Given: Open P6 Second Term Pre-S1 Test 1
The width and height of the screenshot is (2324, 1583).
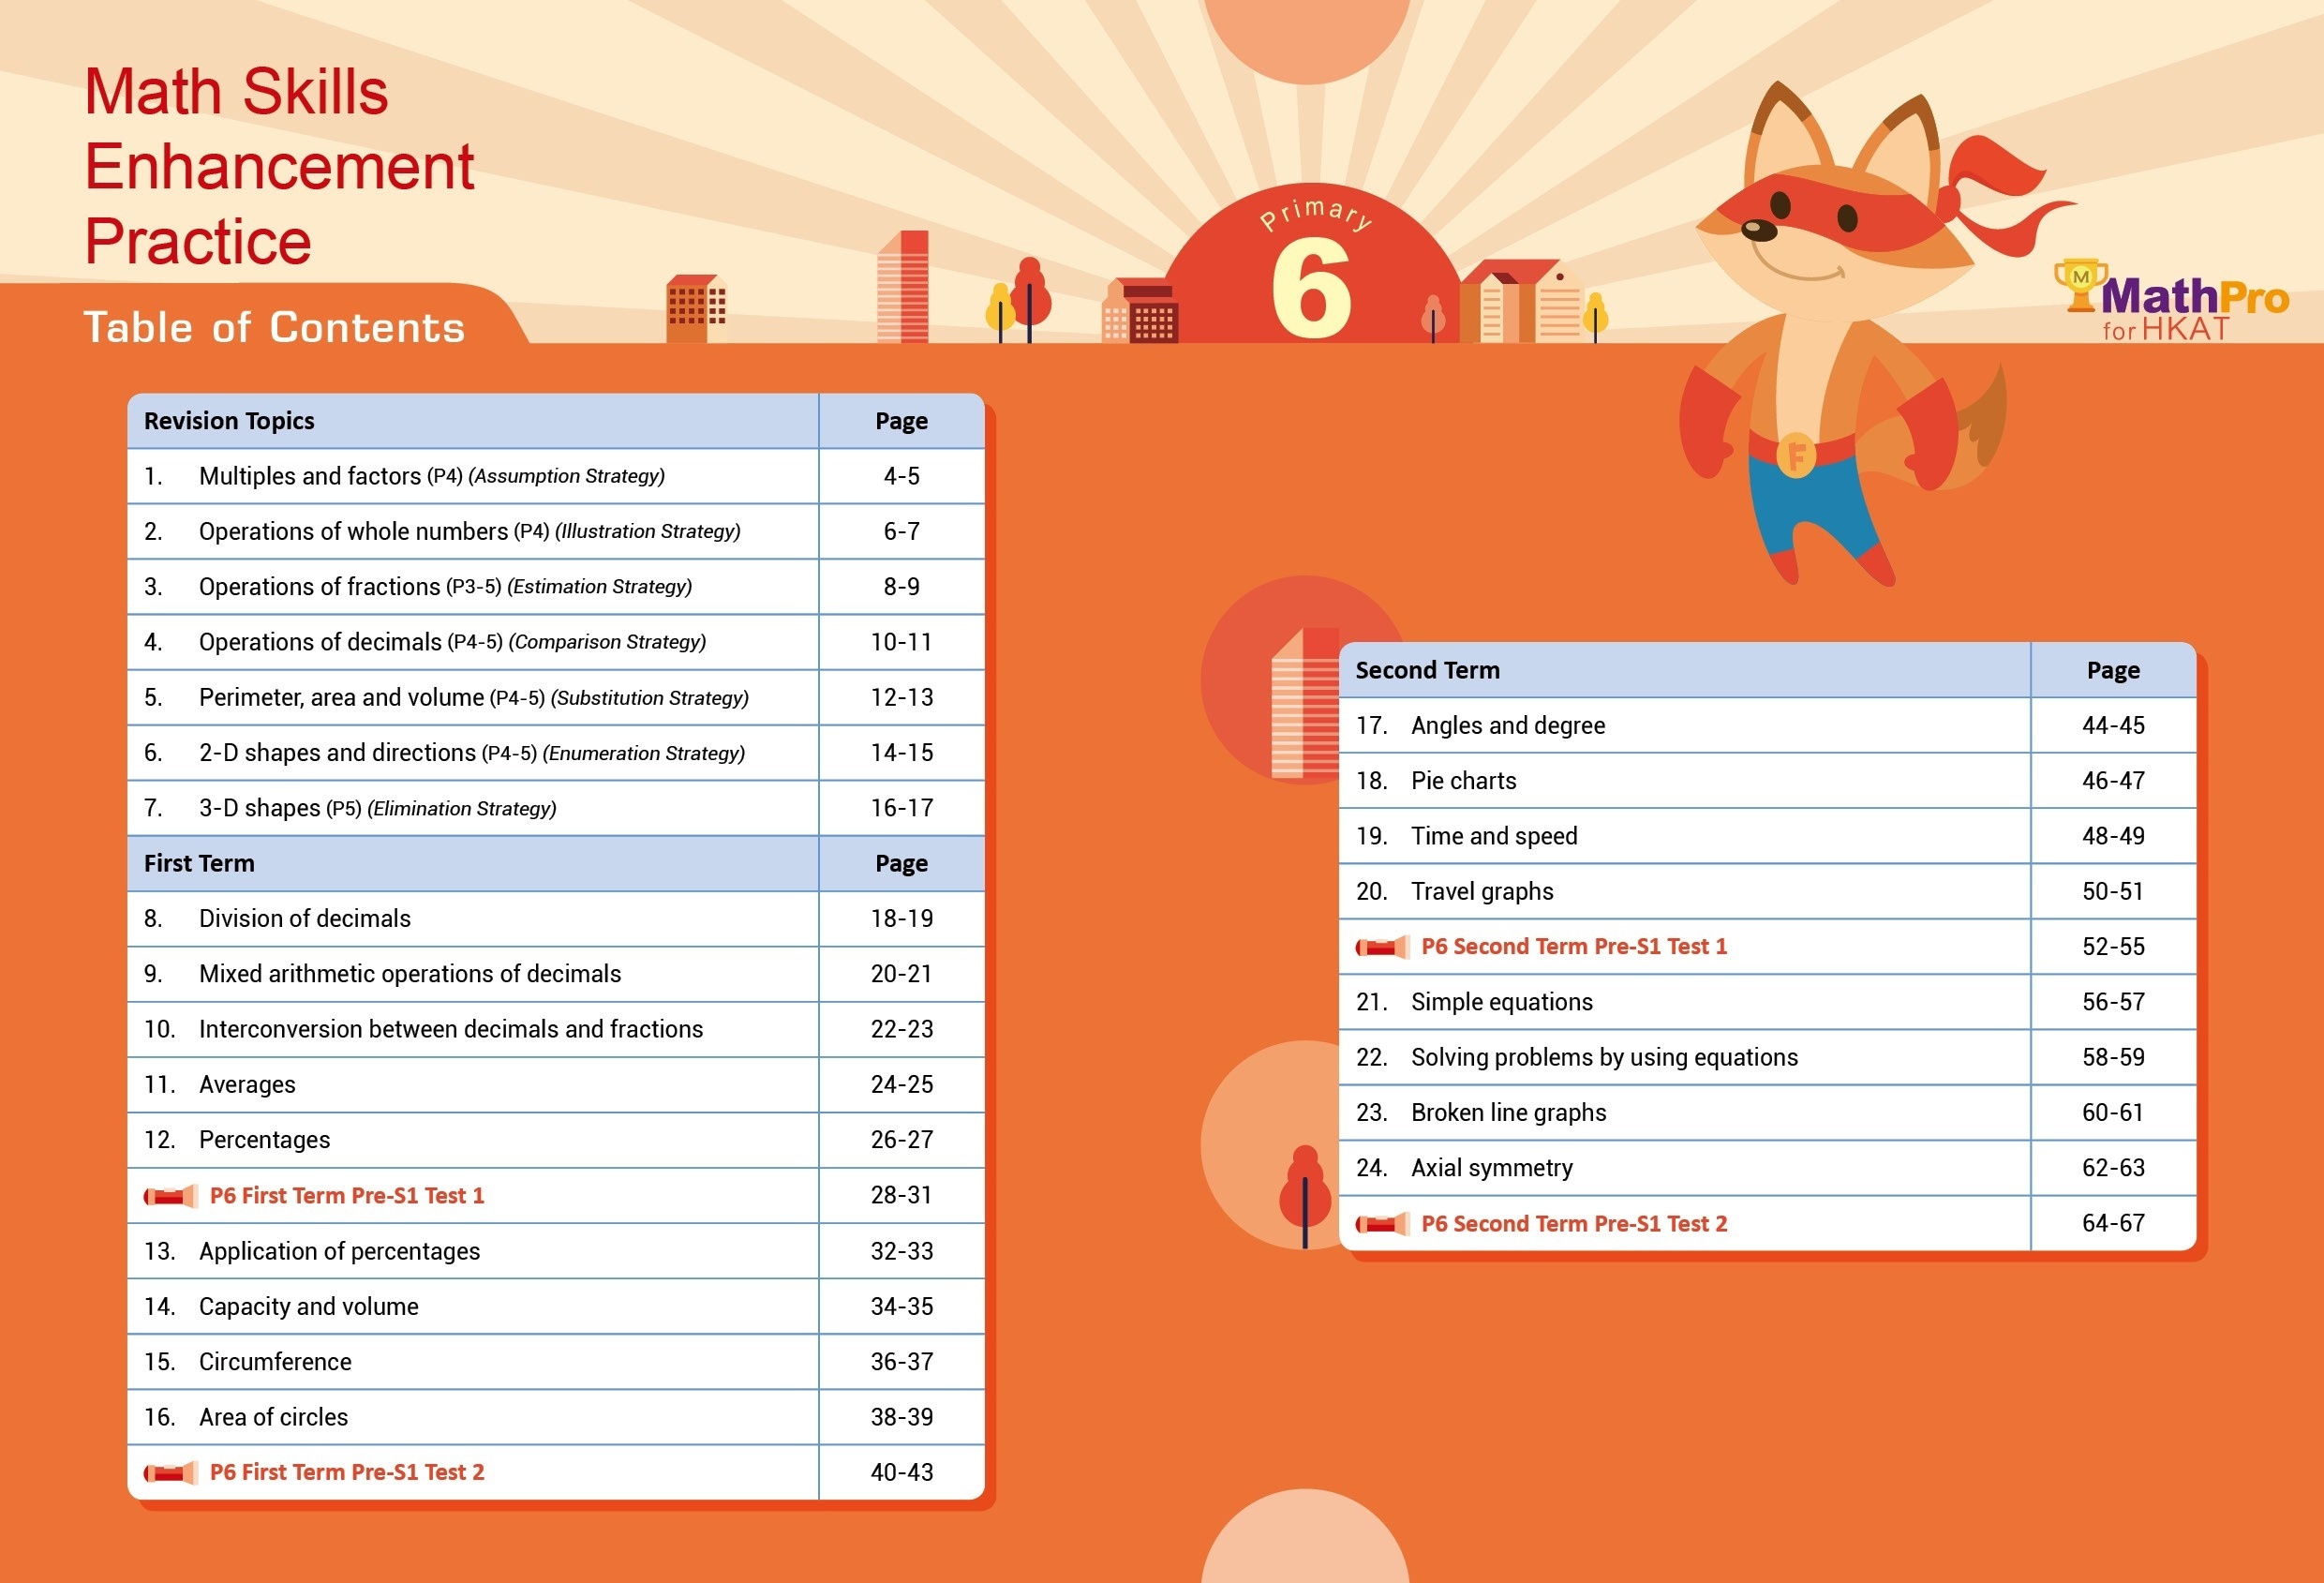Looking at the screenshot, I should pyautogui.click(x=1574, y=947).
